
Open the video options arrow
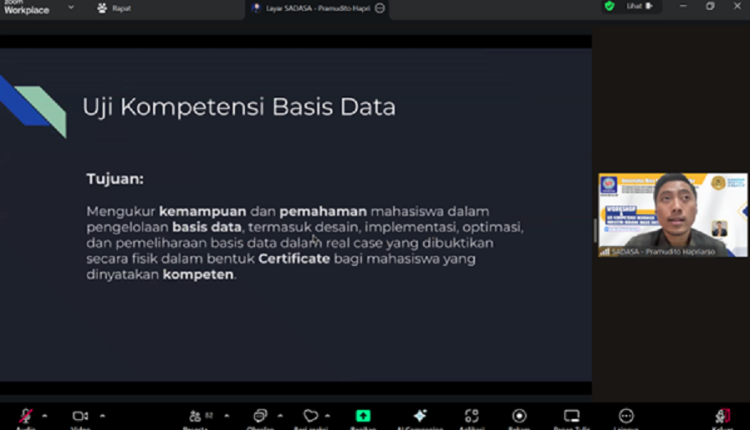coord(102,416)
